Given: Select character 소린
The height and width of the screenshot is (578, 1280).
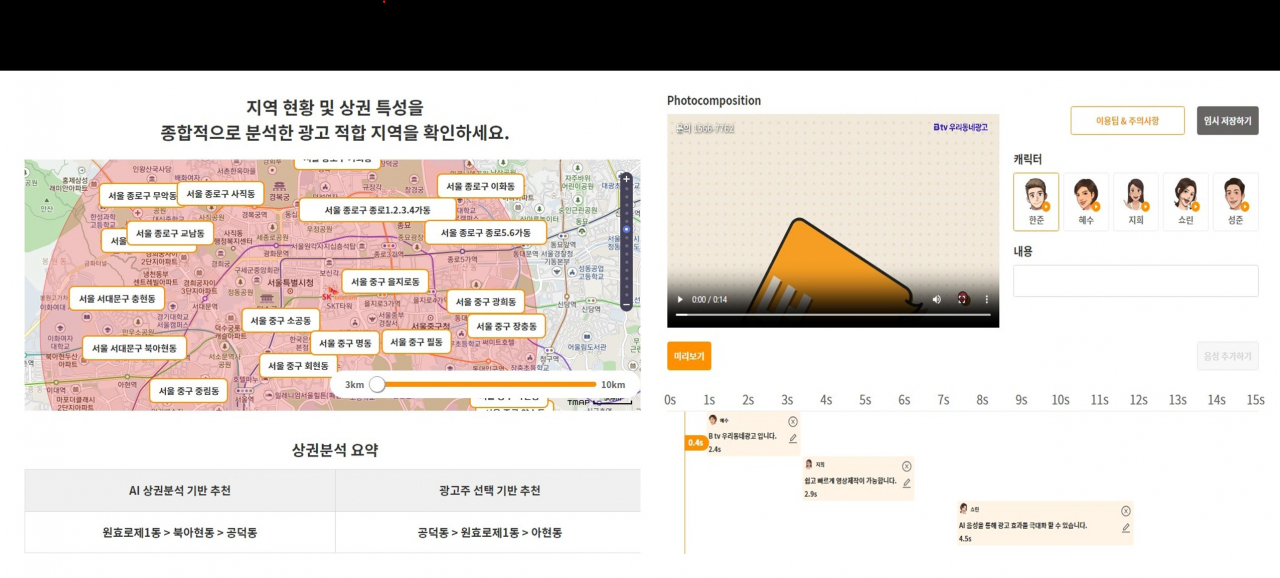Looking at the screenshot, I should coord(1186,201).
